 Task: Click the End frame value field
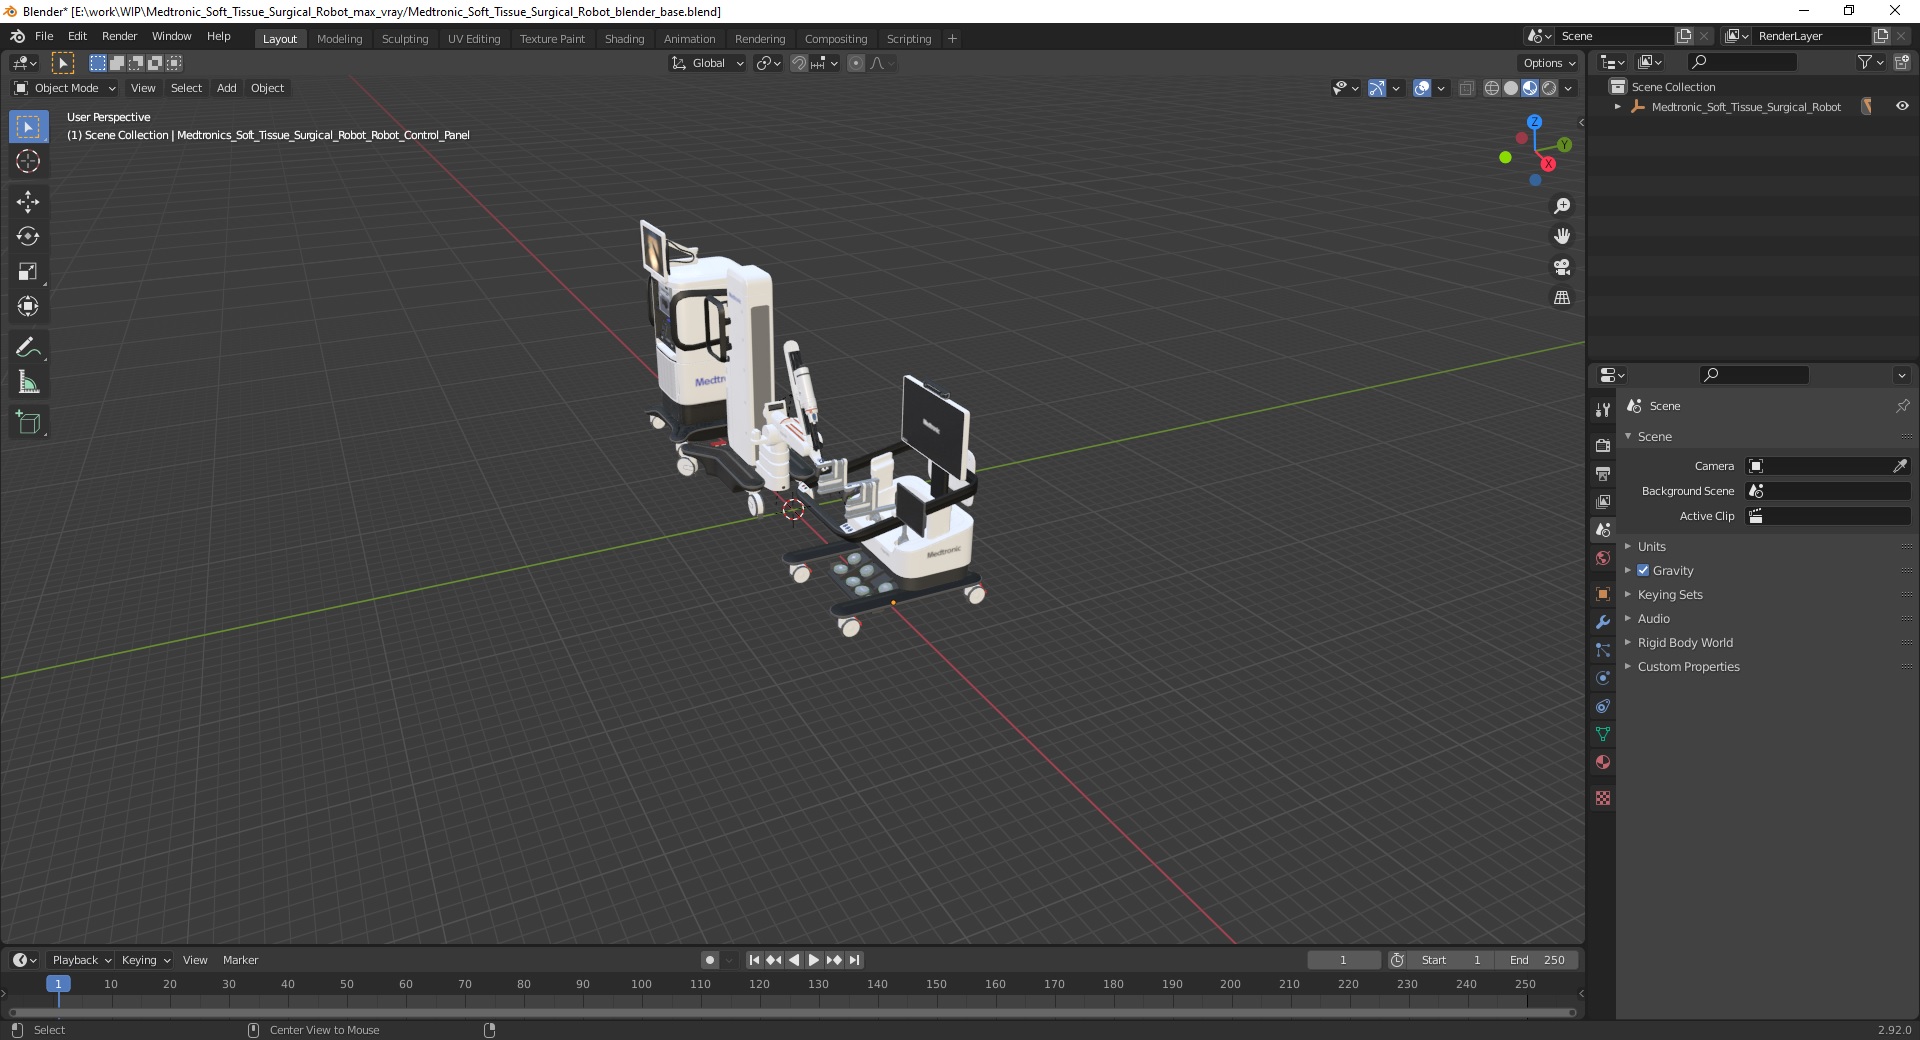tap(1537, 960)
